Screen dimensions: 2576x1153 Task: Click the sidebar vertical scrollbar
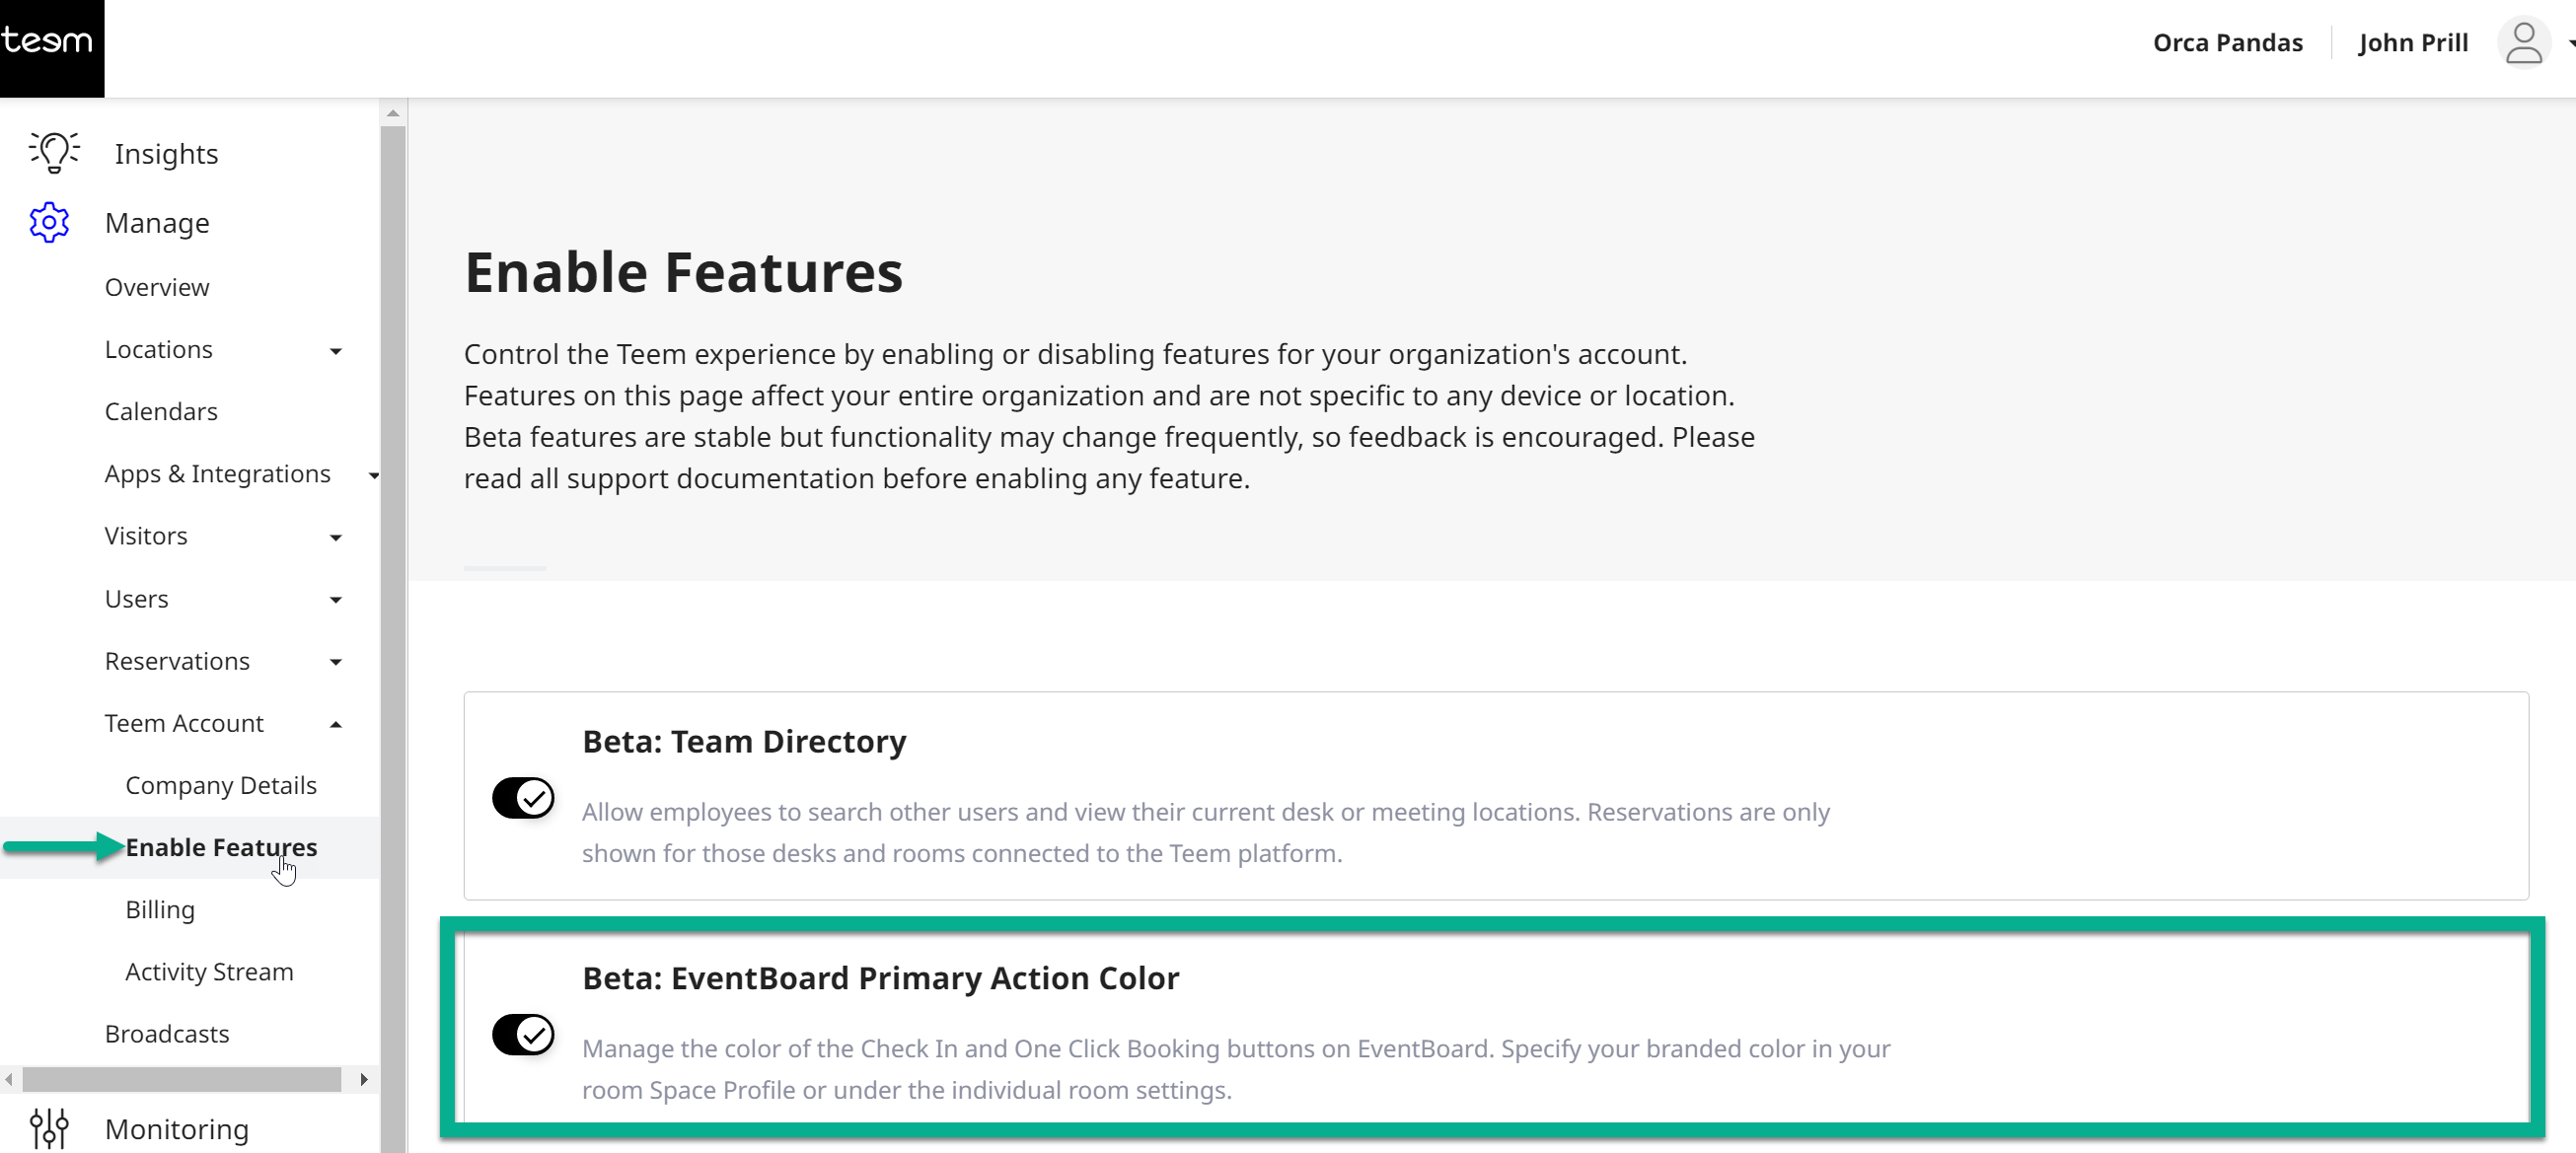coord(393,640)
